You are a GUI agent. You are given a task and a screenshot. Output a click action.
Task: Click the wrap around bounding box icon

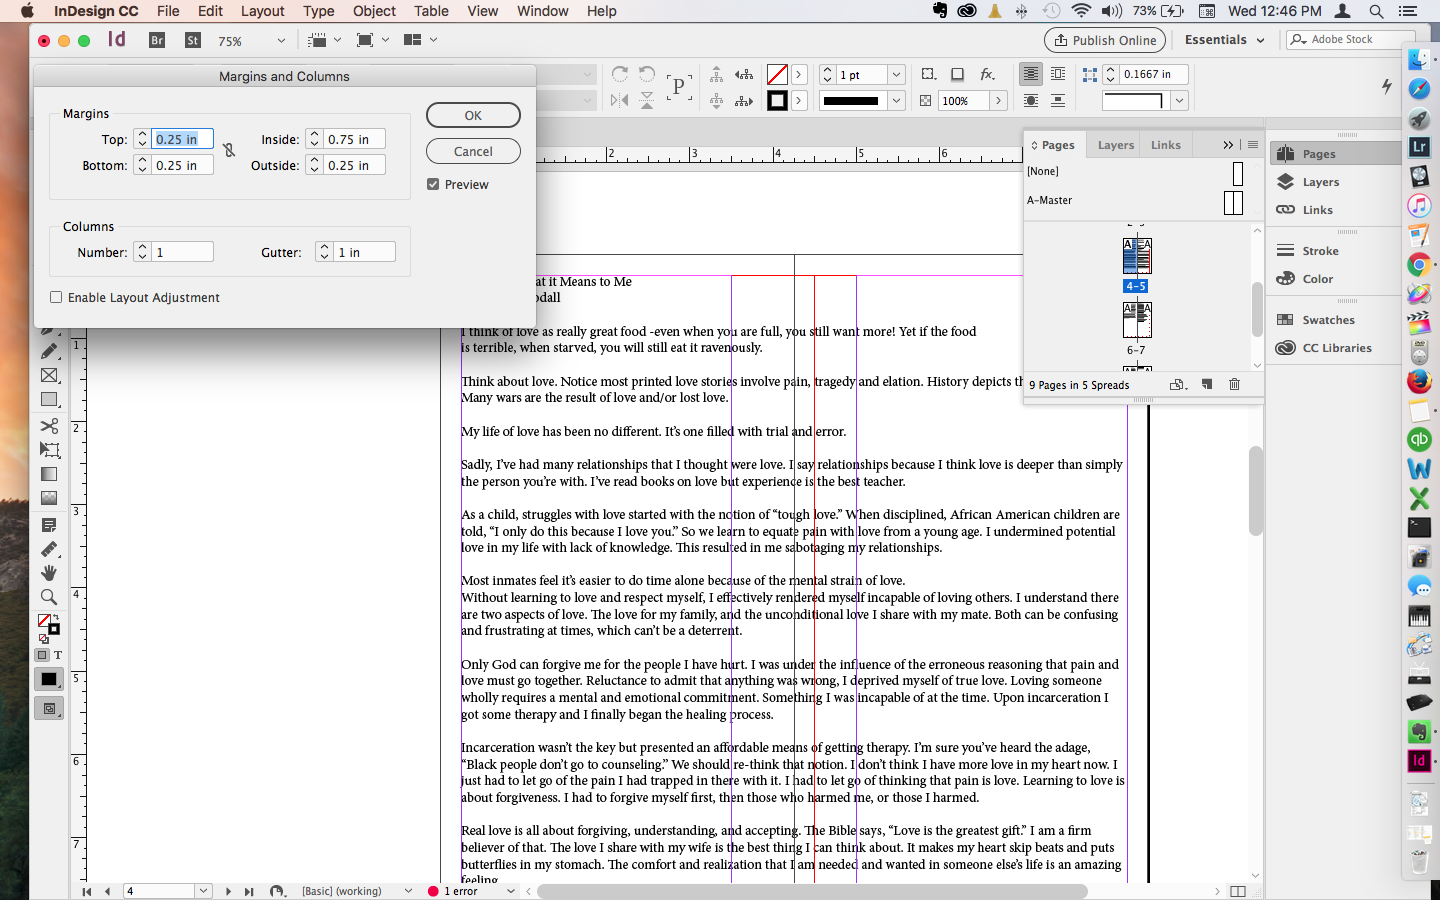click(1058, 75)
